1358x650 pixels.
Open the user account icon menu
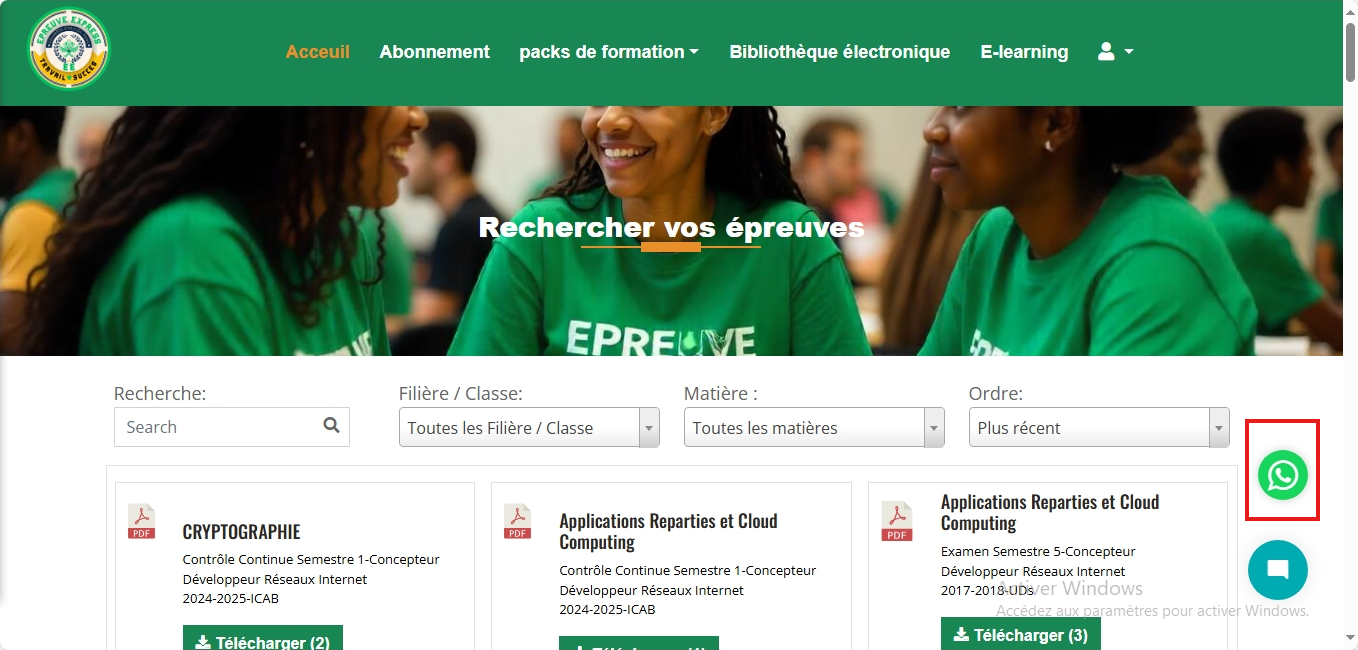click(x=1115, y=51)
